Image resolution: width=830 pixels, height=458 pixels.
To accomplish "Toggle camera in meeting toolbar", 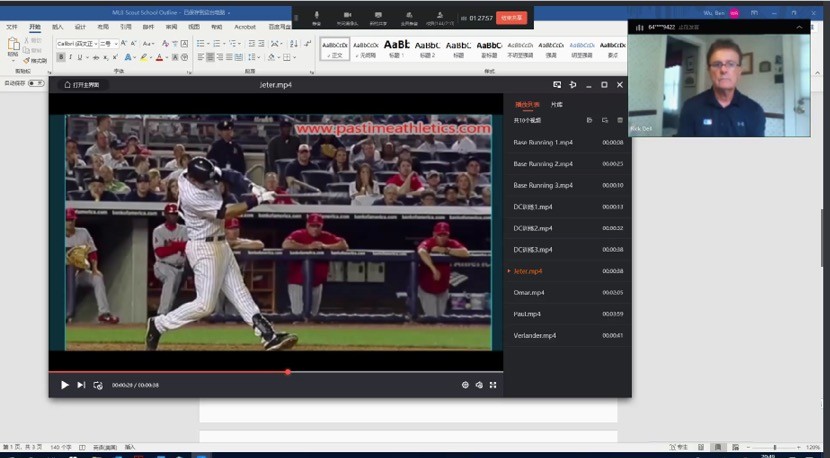I will coord(347,18).
